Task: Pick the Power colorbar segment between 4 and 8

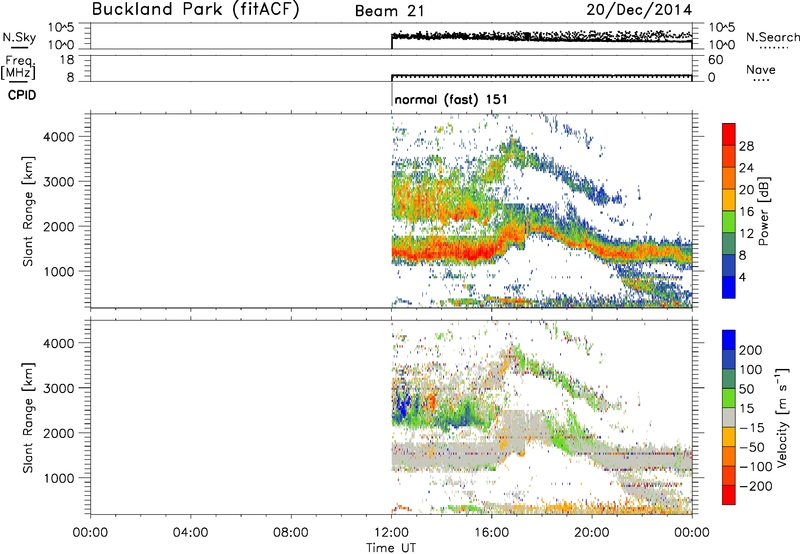Action: point(729,266)
